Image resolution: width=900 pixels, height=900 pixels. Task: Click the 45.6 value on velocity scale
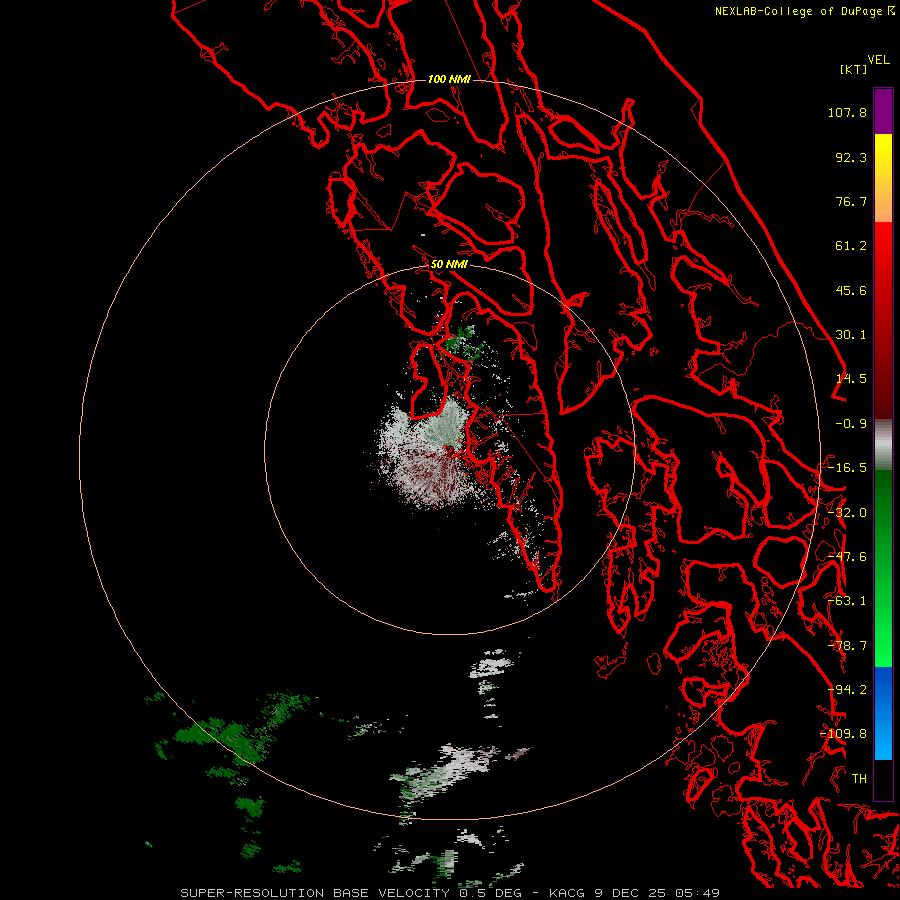[x=851, y=290]
